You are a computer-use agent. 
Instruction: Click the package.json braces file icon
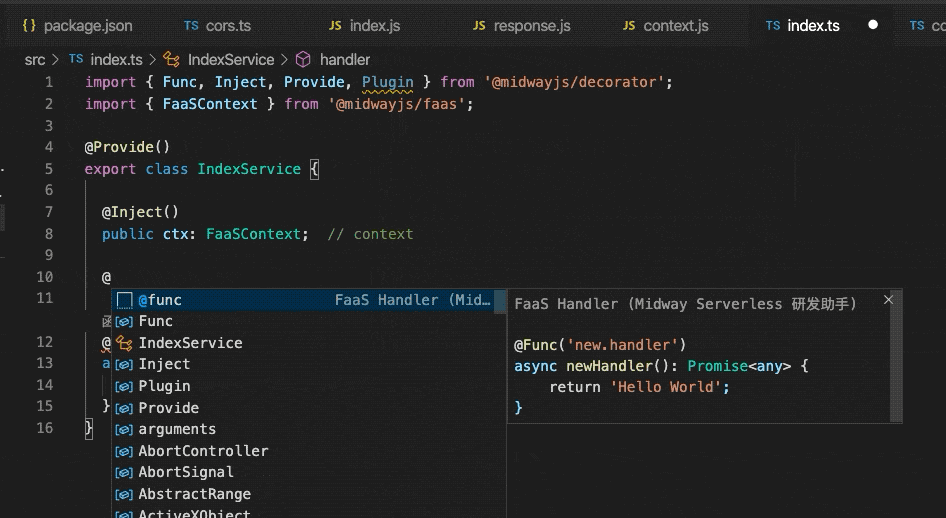(x=29, y=25)
